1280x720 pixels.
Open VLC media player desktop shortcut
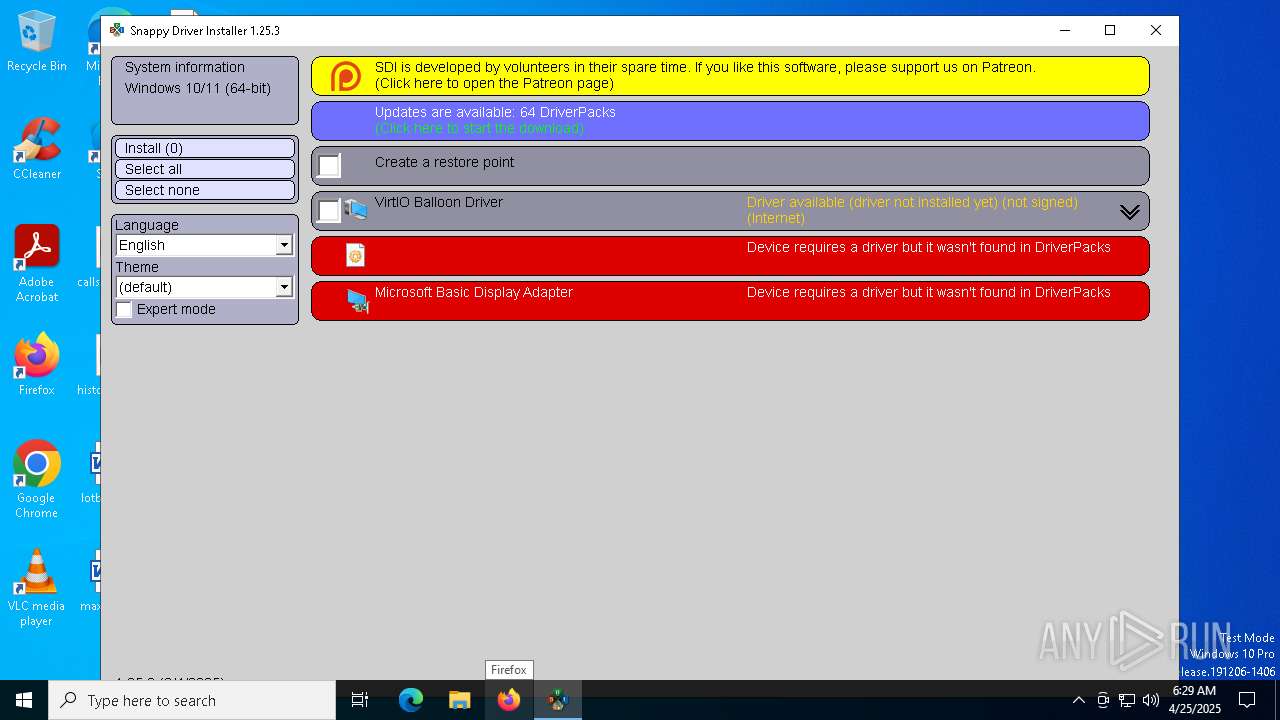[37, 588]
